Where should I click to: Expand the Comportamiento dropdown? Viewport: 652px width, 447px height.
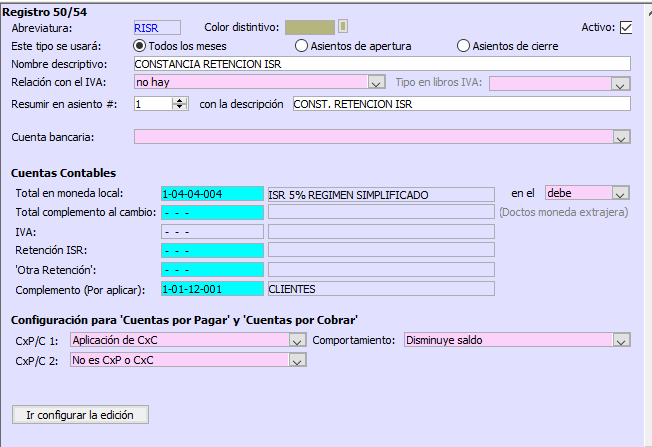click(621, 341)
